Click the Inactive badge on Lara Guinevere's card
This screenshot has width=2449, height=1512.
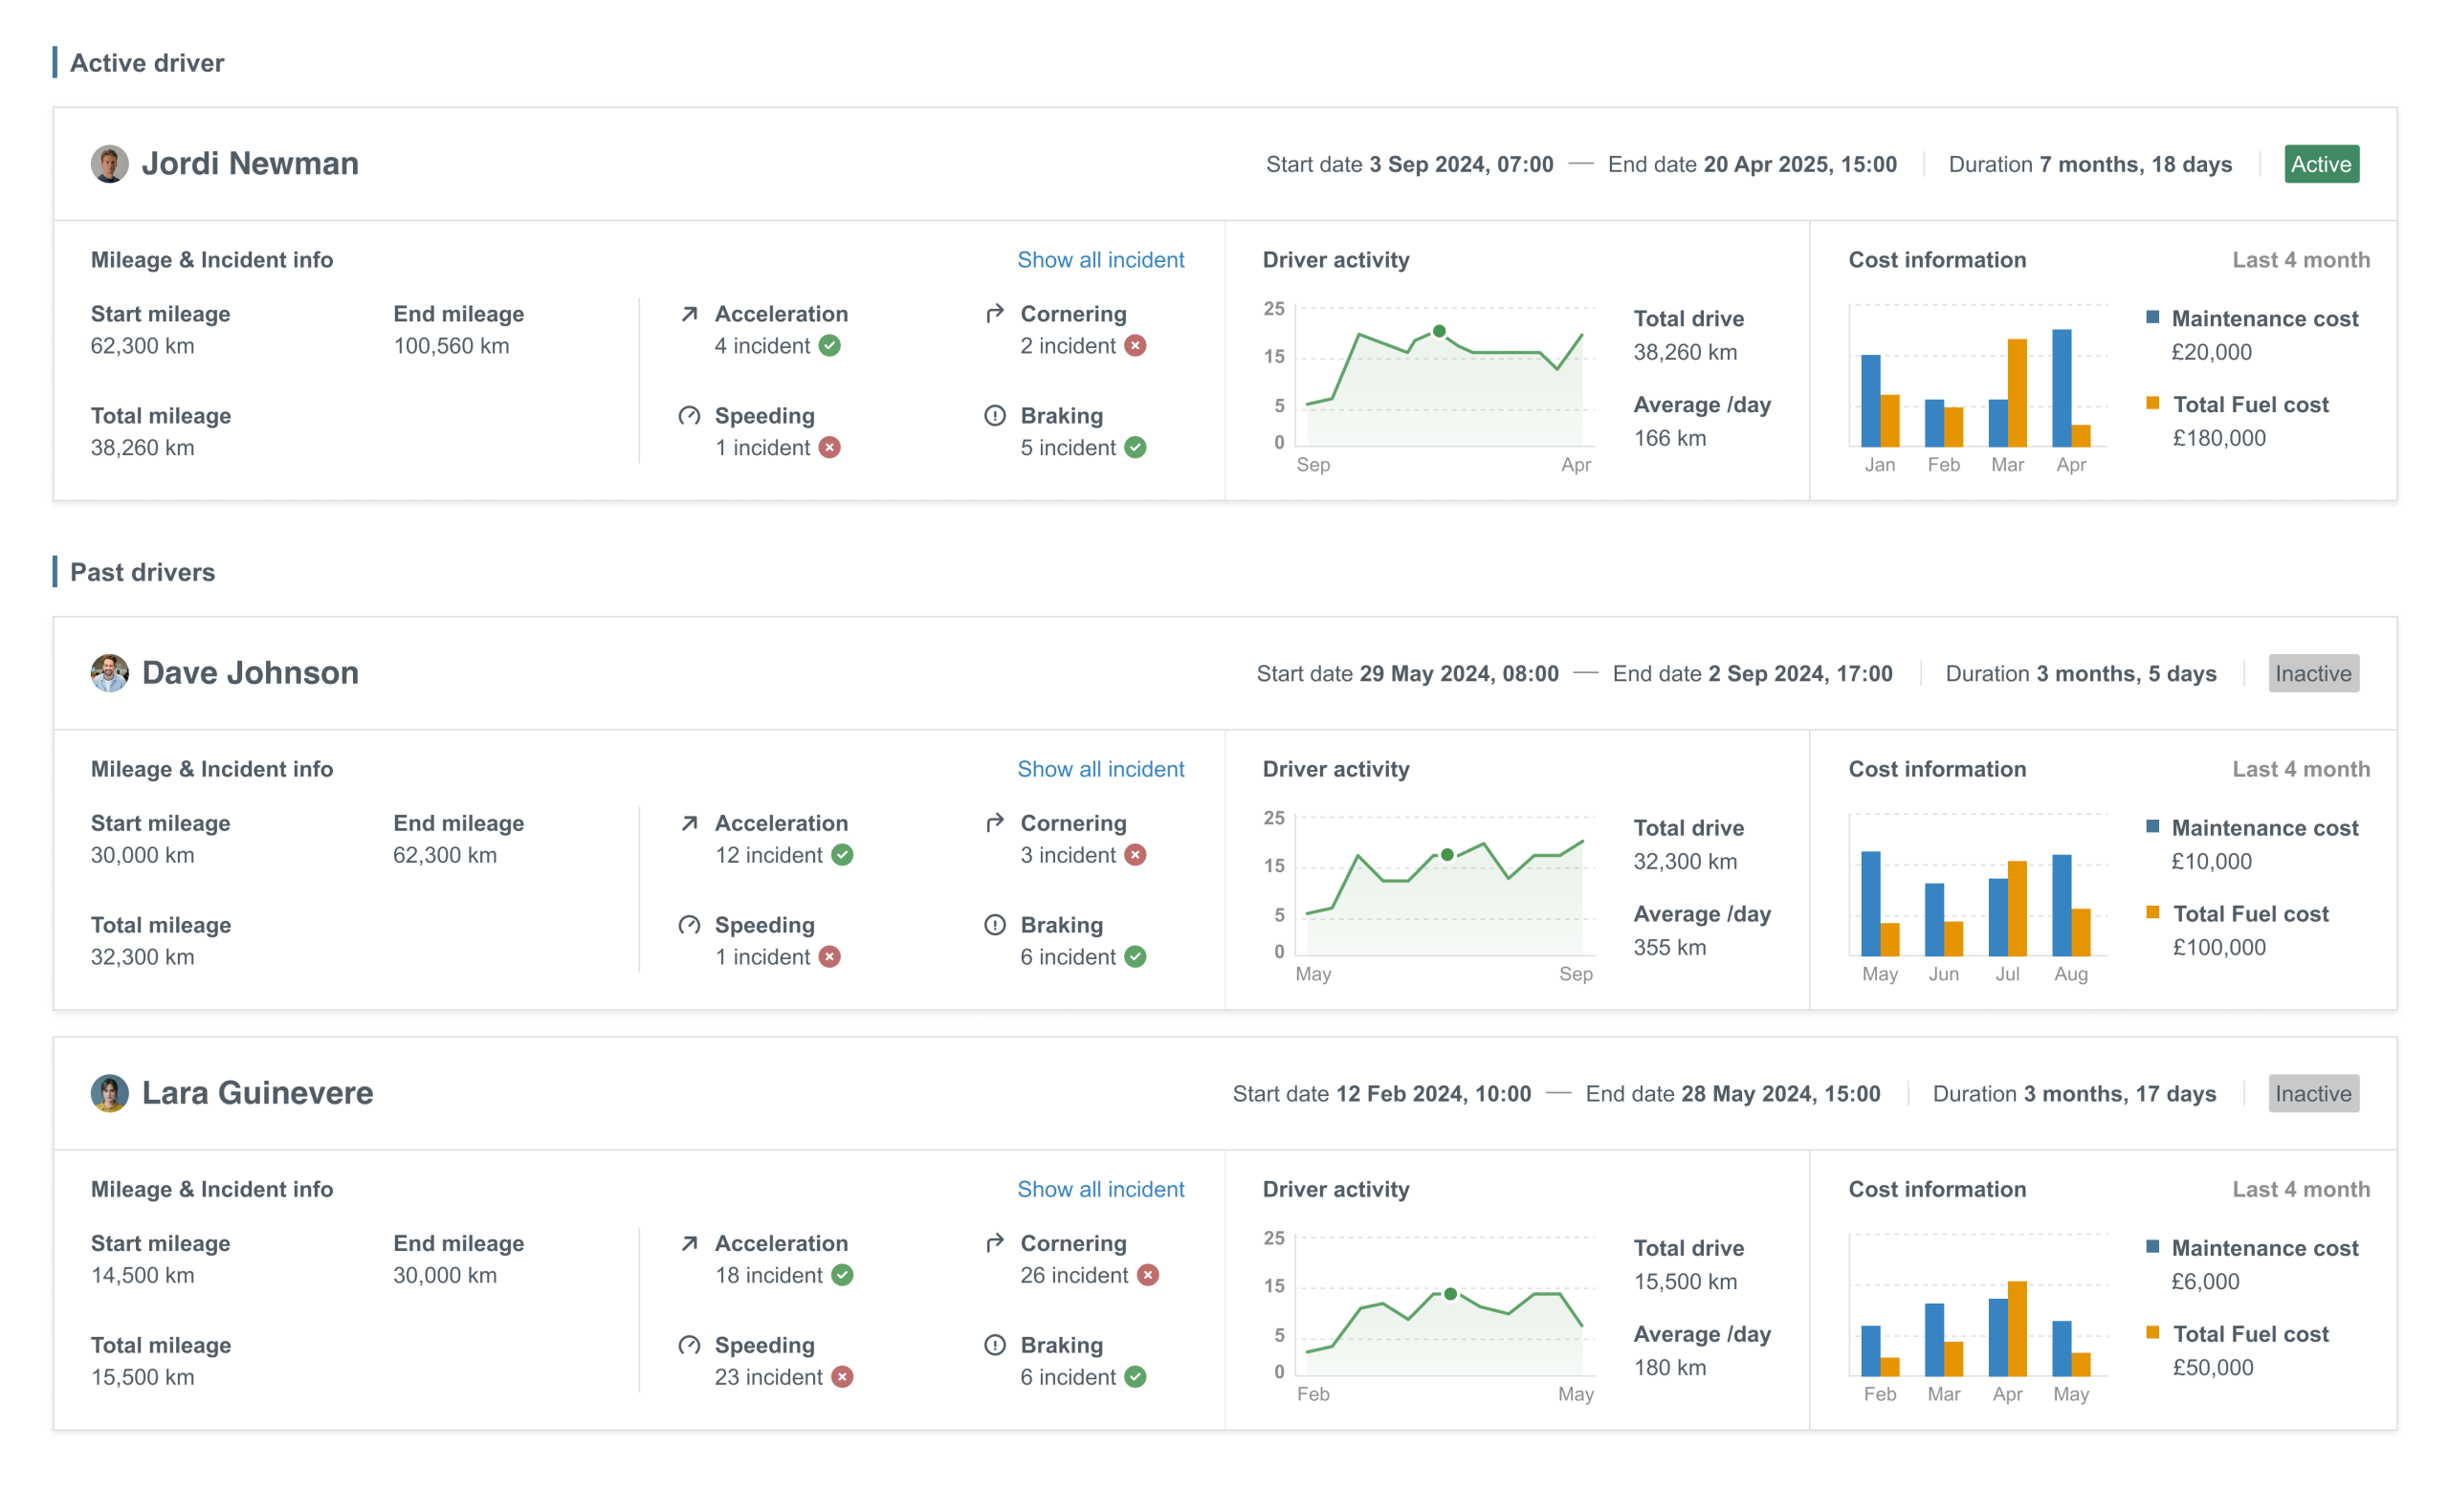2313,1093
